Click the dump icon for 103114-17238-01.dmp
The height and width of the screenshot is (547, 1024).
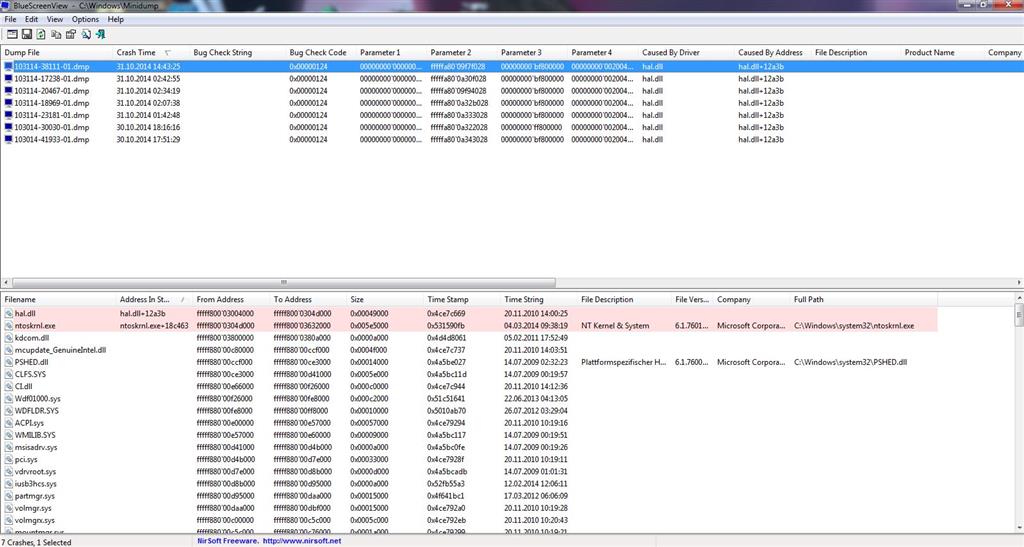coord(8,78)
